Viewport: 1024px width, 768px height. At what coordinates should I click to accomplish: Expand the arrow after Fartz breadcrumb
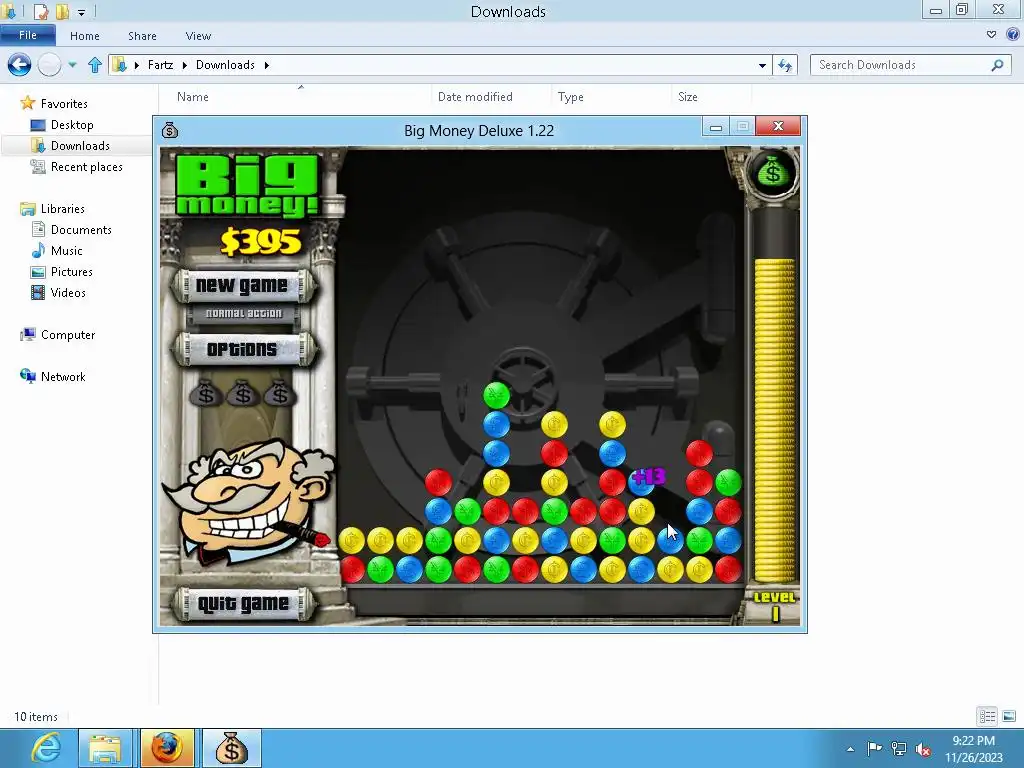click(x=185, y=65)
